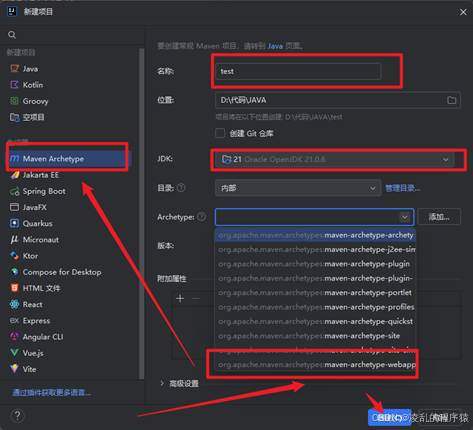
Task: Select maven-archetype-plugin entry in the list
Action: tap(315, 264)
